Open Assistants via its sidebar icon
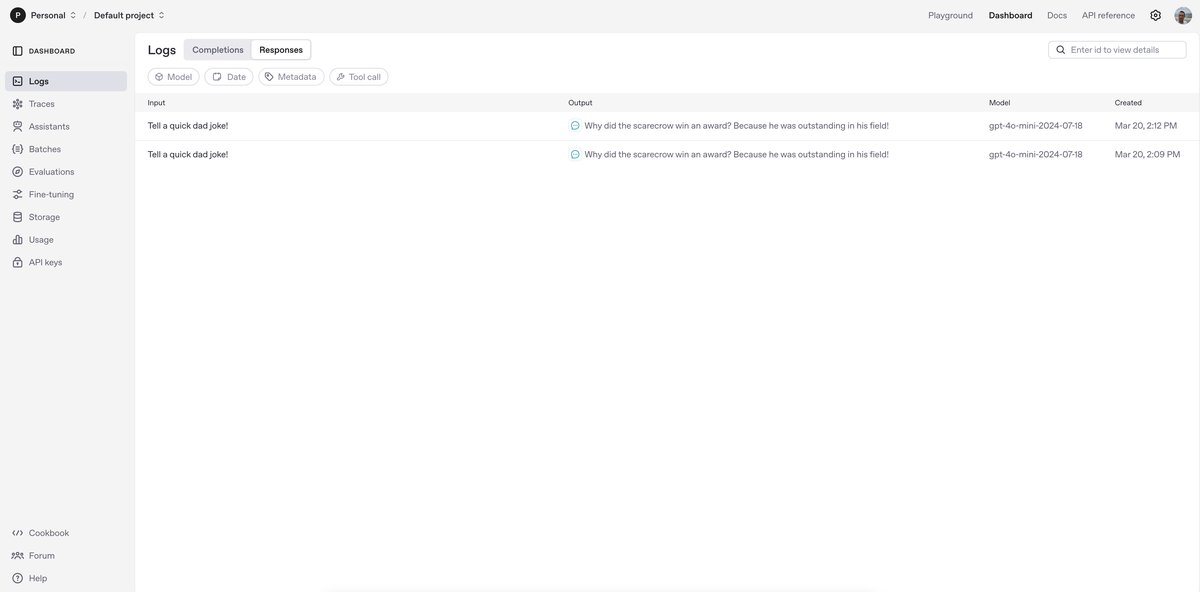The image size is (1200, 592). [x=18, y=127]
